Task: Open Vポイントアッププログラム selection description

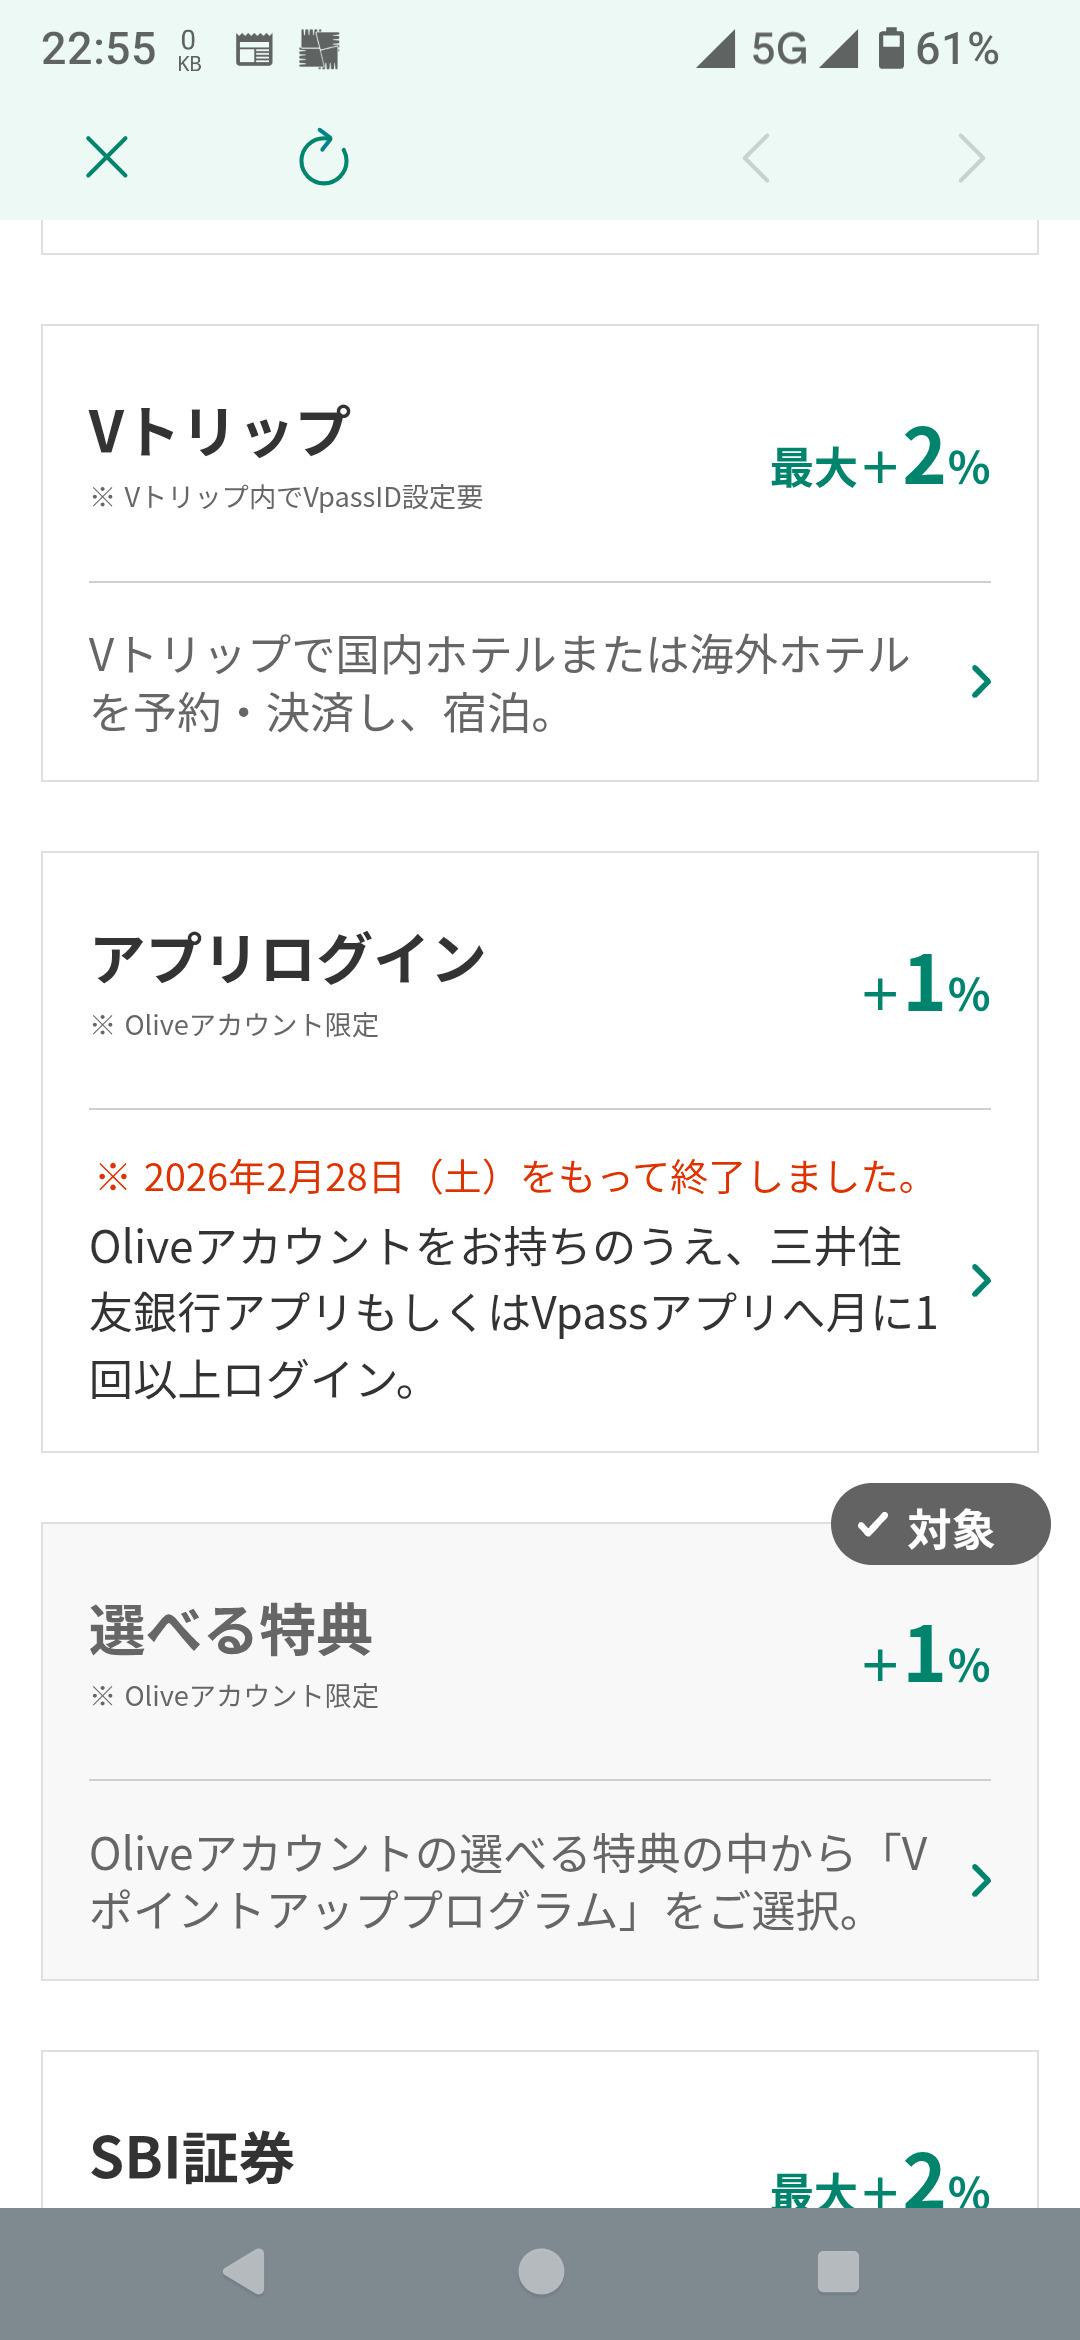Action: pyautogui.click(x=510, y=1881)
